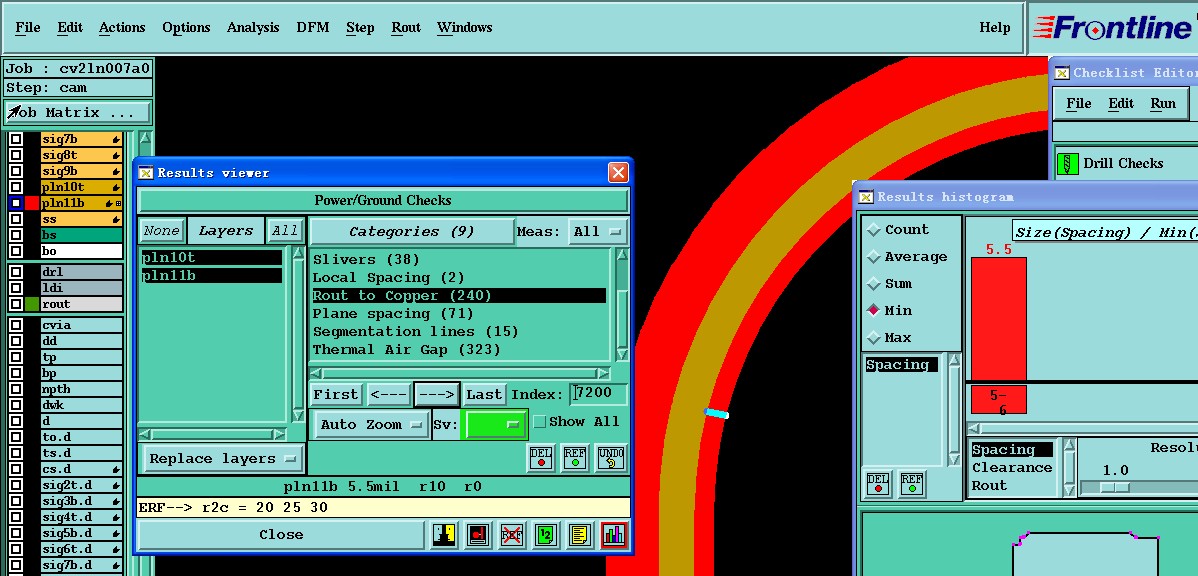Open the Analysis menu
Image resolution: width=1198 pixels, height=576 pixels.
coord(253,28)
